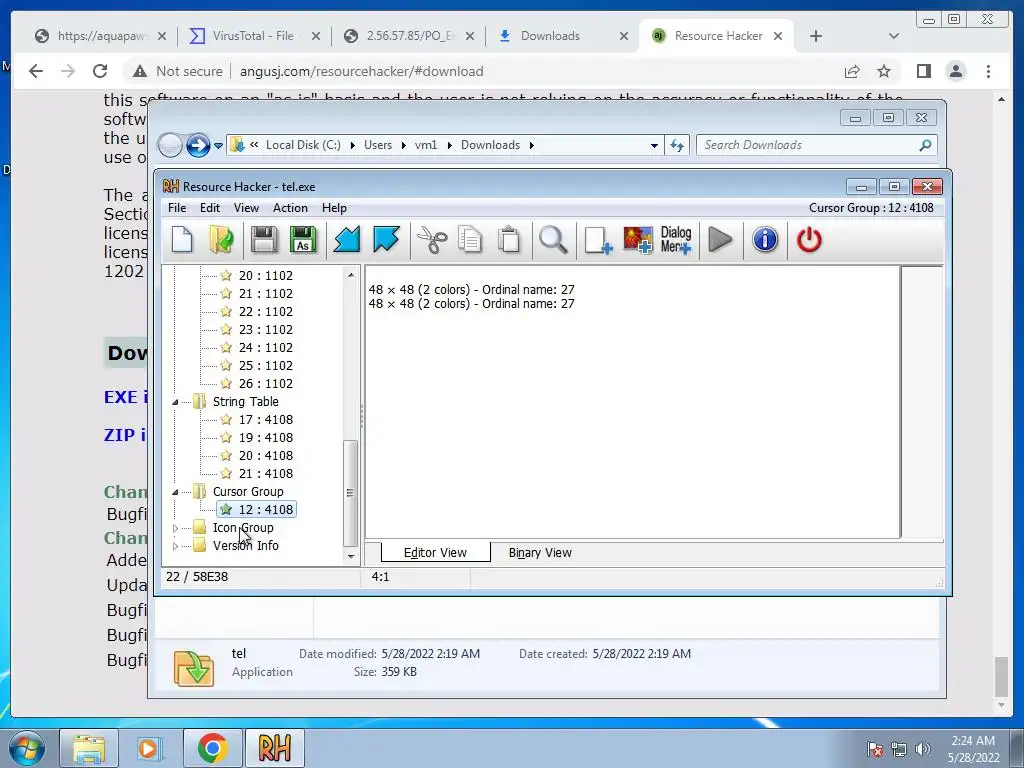Collapse the String Table tree node

[175, 402]
